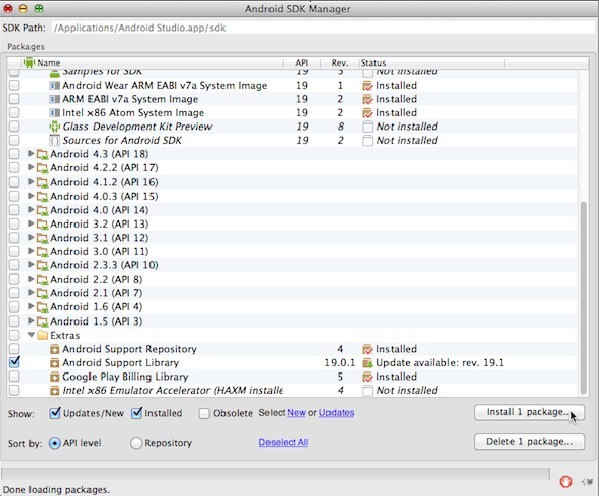
Task: Click the Delete 1 package button
Action: pos(529,442)
